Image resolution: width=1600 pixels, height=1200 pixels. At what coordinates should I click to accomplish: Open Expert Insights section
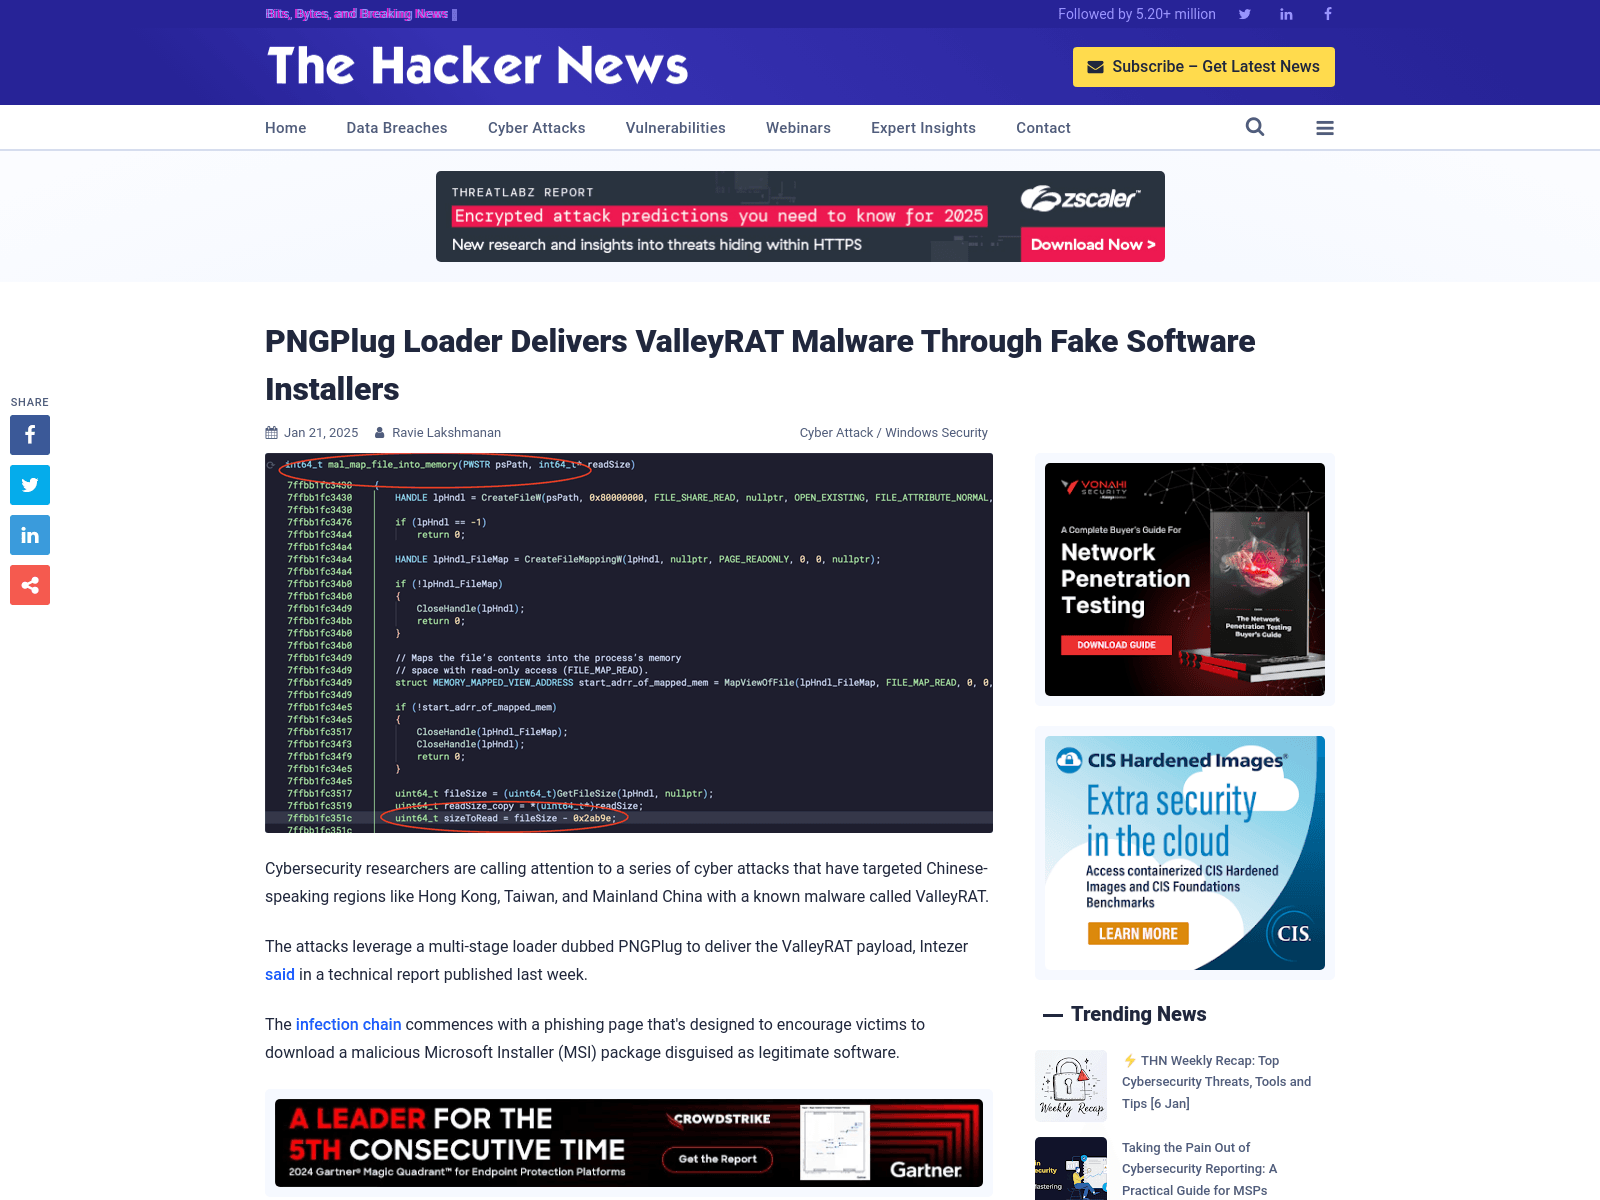pos(923,128)
